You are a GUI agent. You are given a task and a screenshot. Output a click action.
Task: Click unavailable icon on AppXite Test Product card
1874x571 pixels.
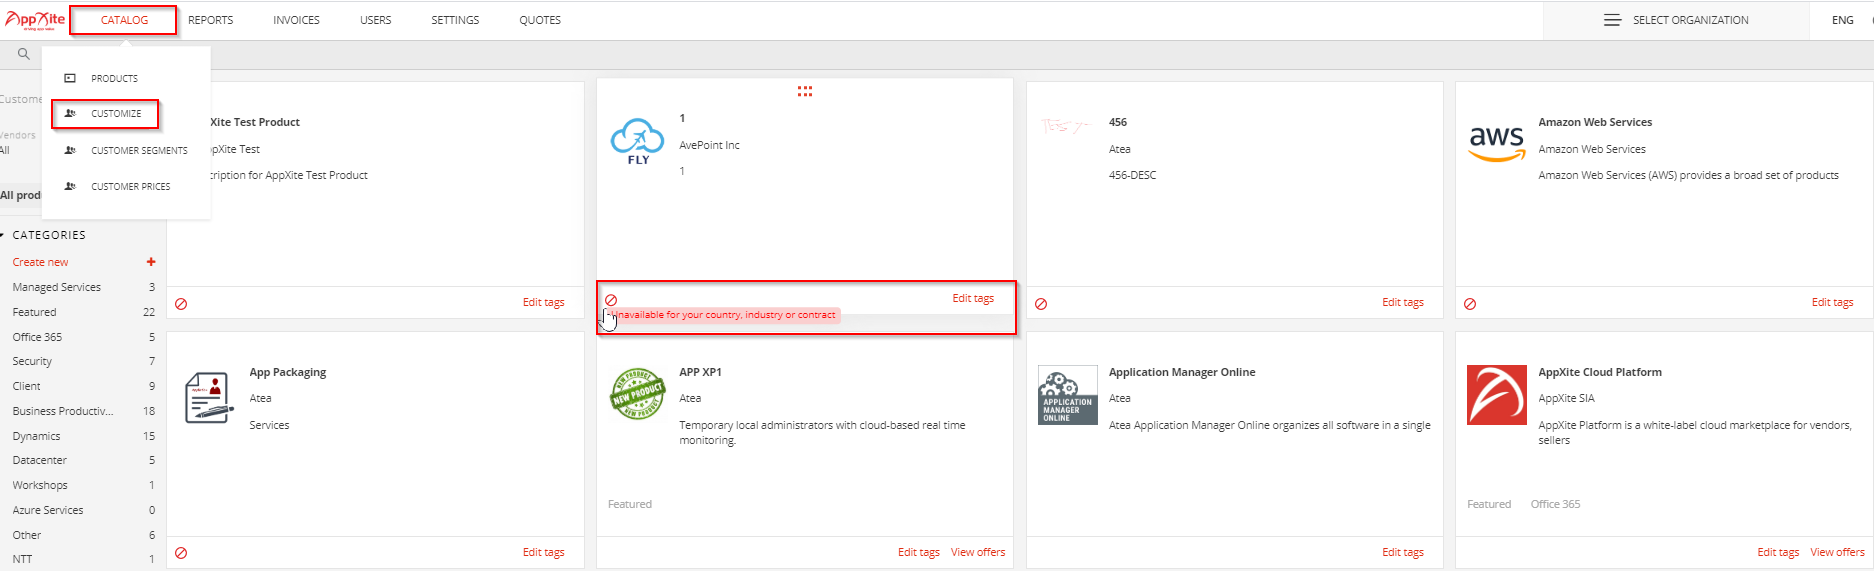pos(181,304)
